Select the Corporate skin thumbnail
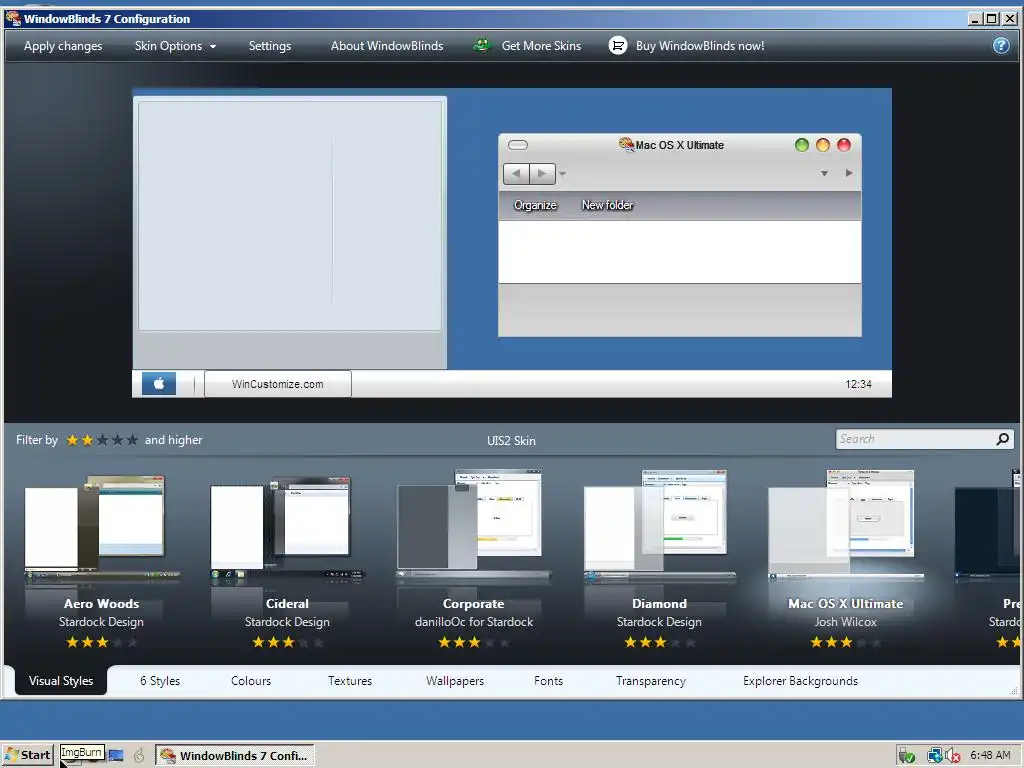 [473, 526]
